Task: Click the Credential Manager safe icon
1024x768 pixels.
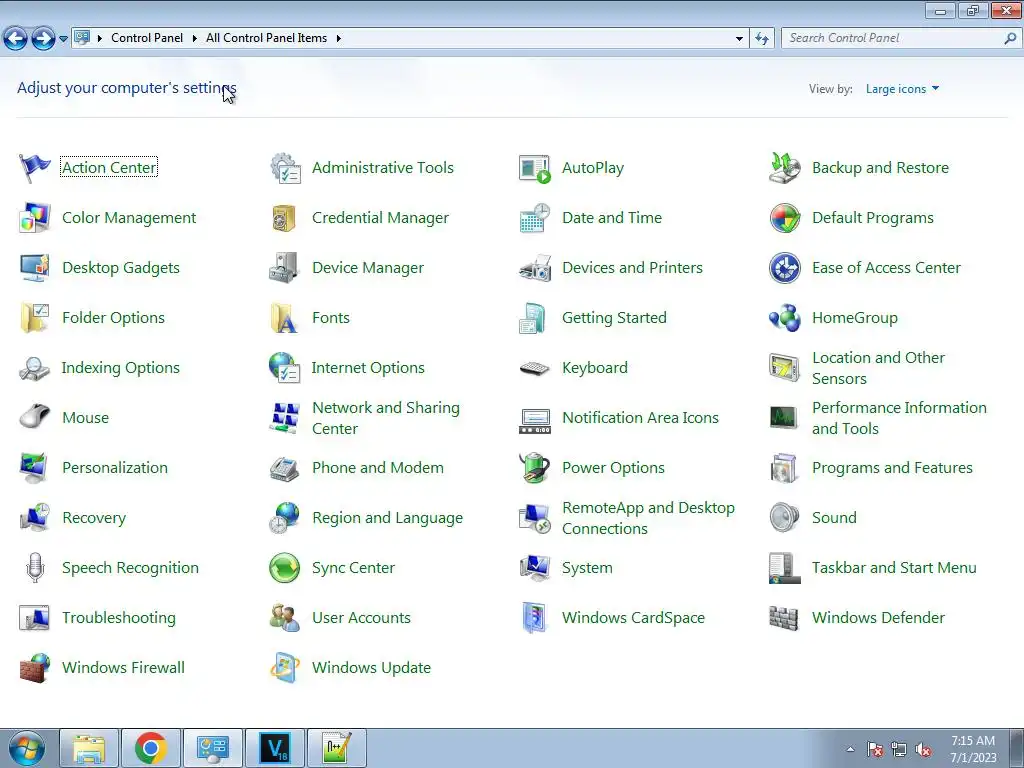Action: pos(285,218)
